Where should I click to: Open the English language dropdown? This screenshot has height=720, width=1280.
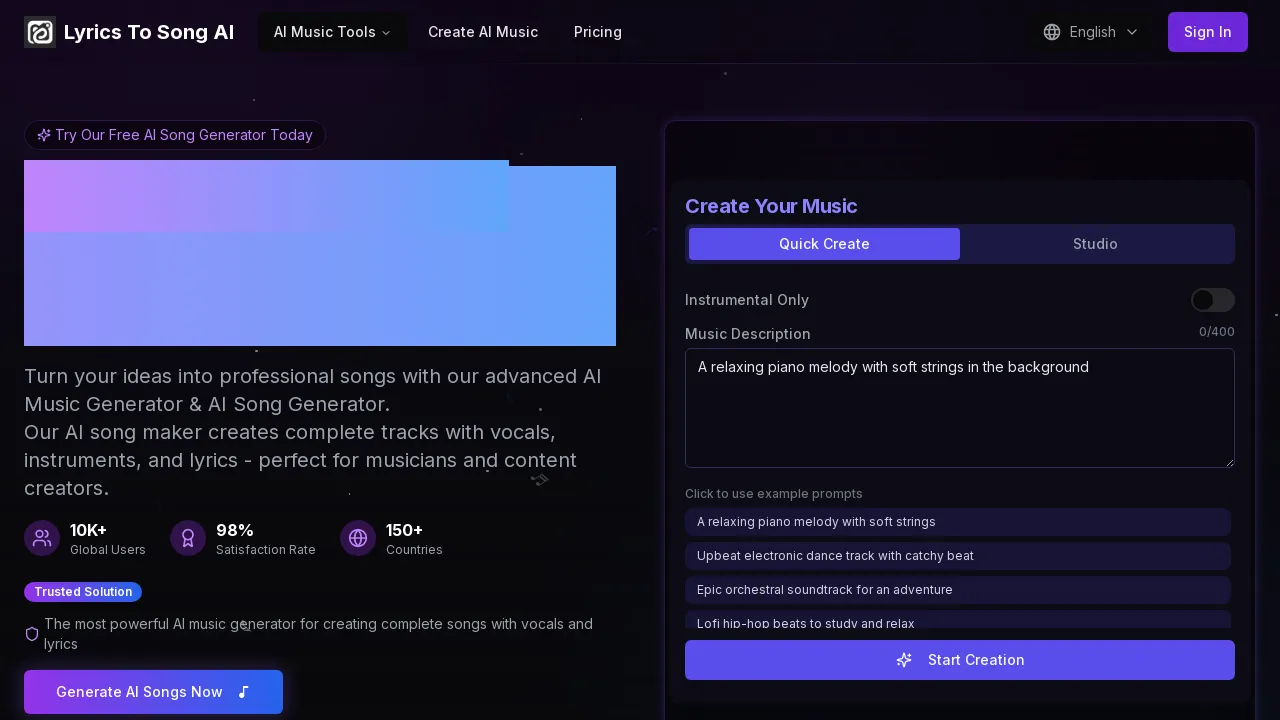pyautogui.click(x=1092, y=32)
